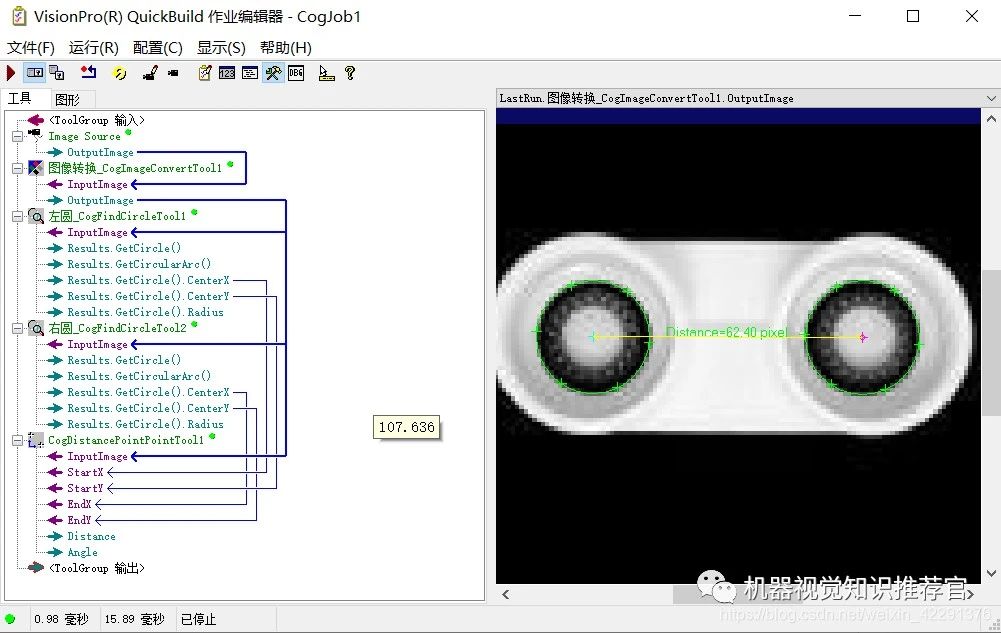1001x633 pixels.
Task: Click the image display scroll down arrow
Action: pyautogui.click(x=991, y=574)
